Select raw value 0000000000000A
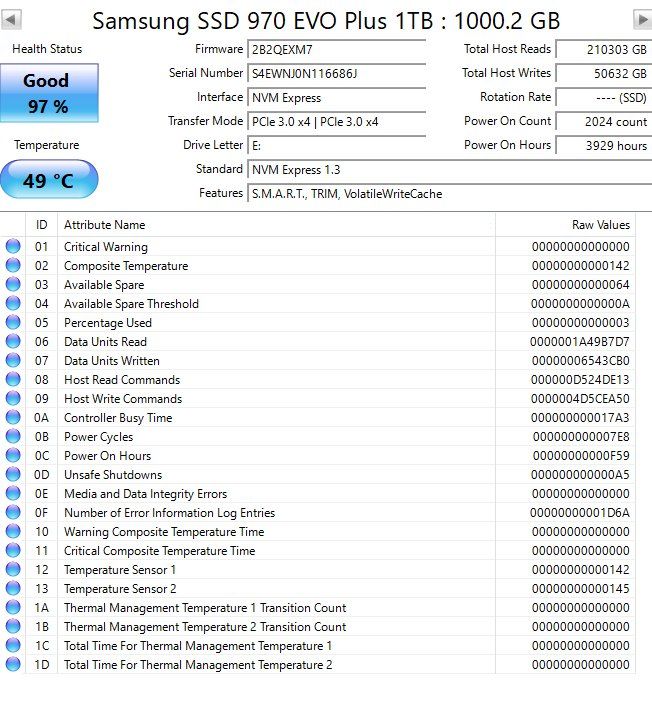Screen dimensions: 652x715 pyautogui.click(x=580, y=304)
